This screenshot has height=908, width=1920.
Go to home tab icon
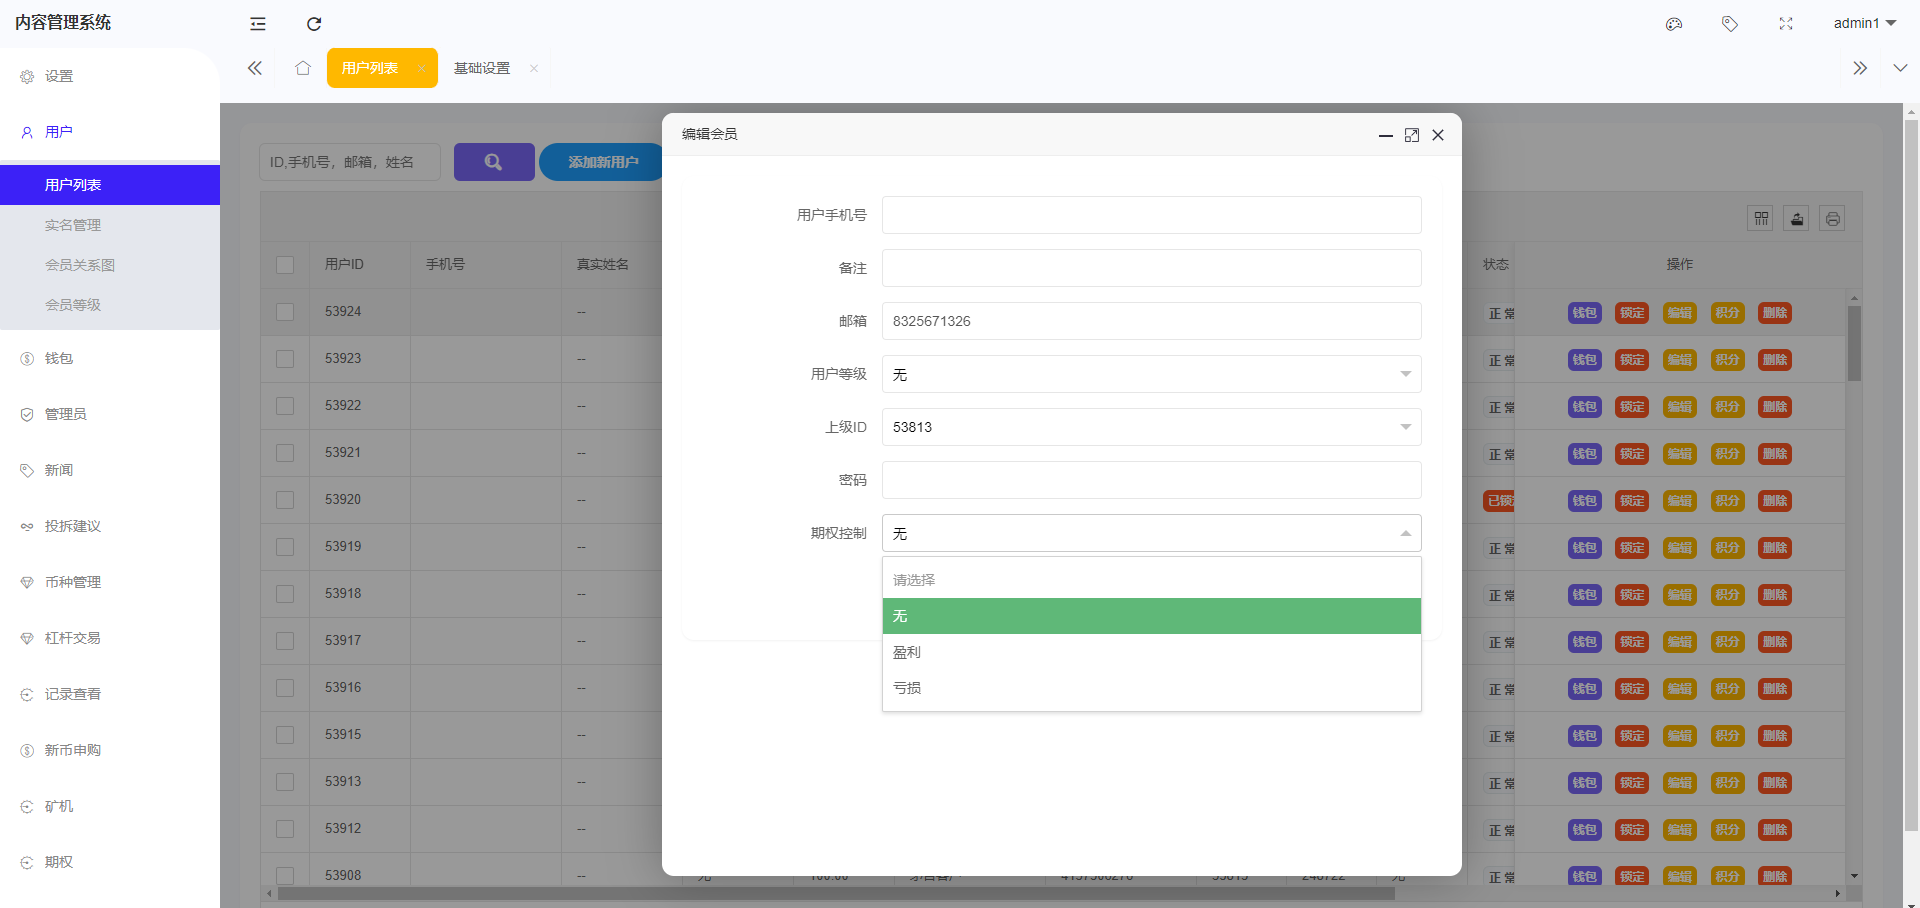coord(303,68)
